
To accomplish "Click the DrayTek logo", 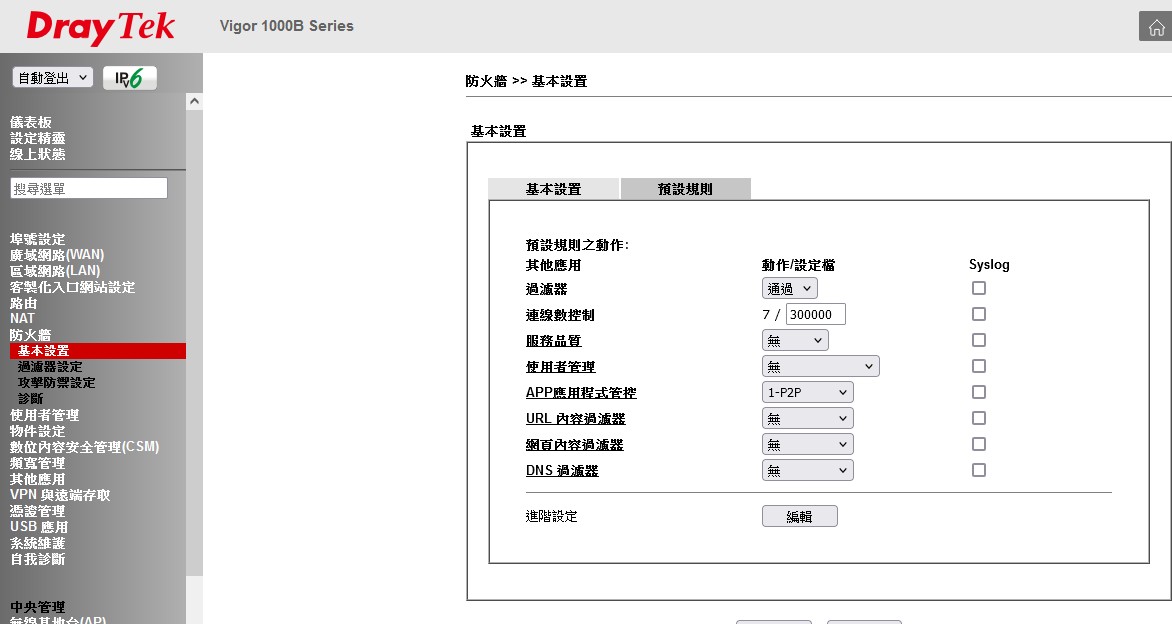I will point(100,27).
